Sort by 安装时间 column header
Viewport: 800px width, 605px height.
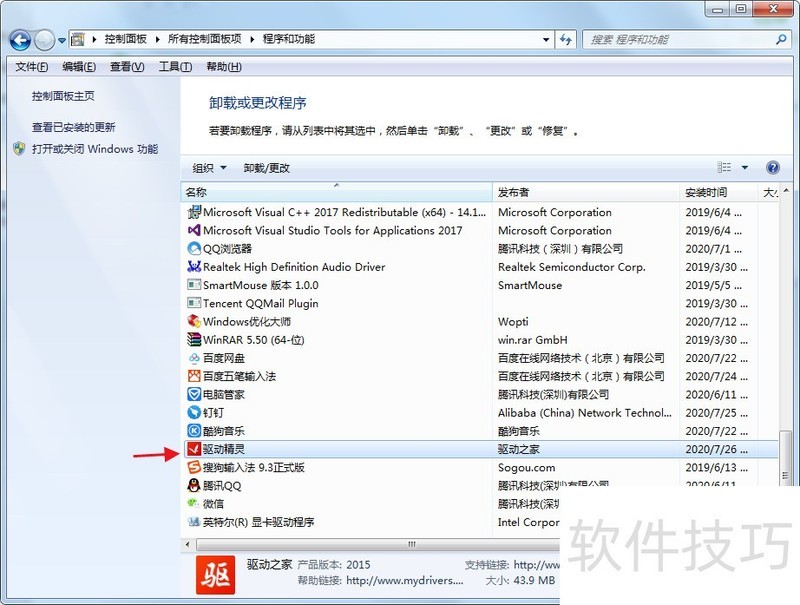tap(718, 192)
